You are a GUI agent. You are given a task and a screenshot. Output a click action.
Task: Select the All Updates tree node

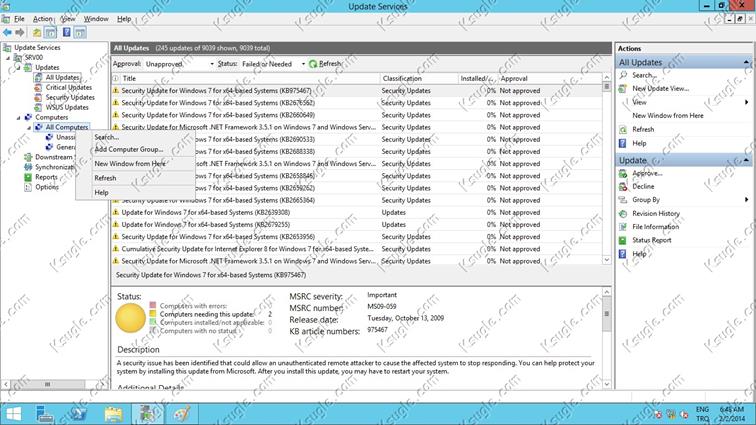pos(62,77)
